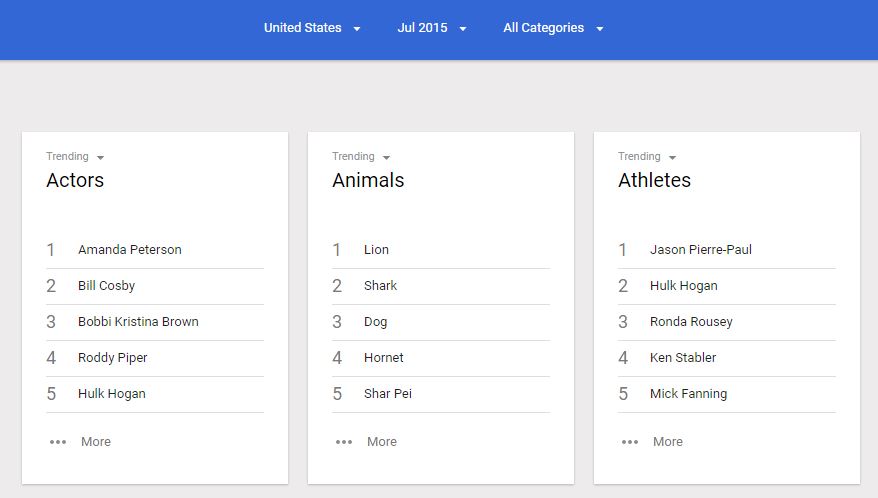878x498 pixels.
Task: Open the Jul 2015 date dropdown
Action: tap(432, 28)
